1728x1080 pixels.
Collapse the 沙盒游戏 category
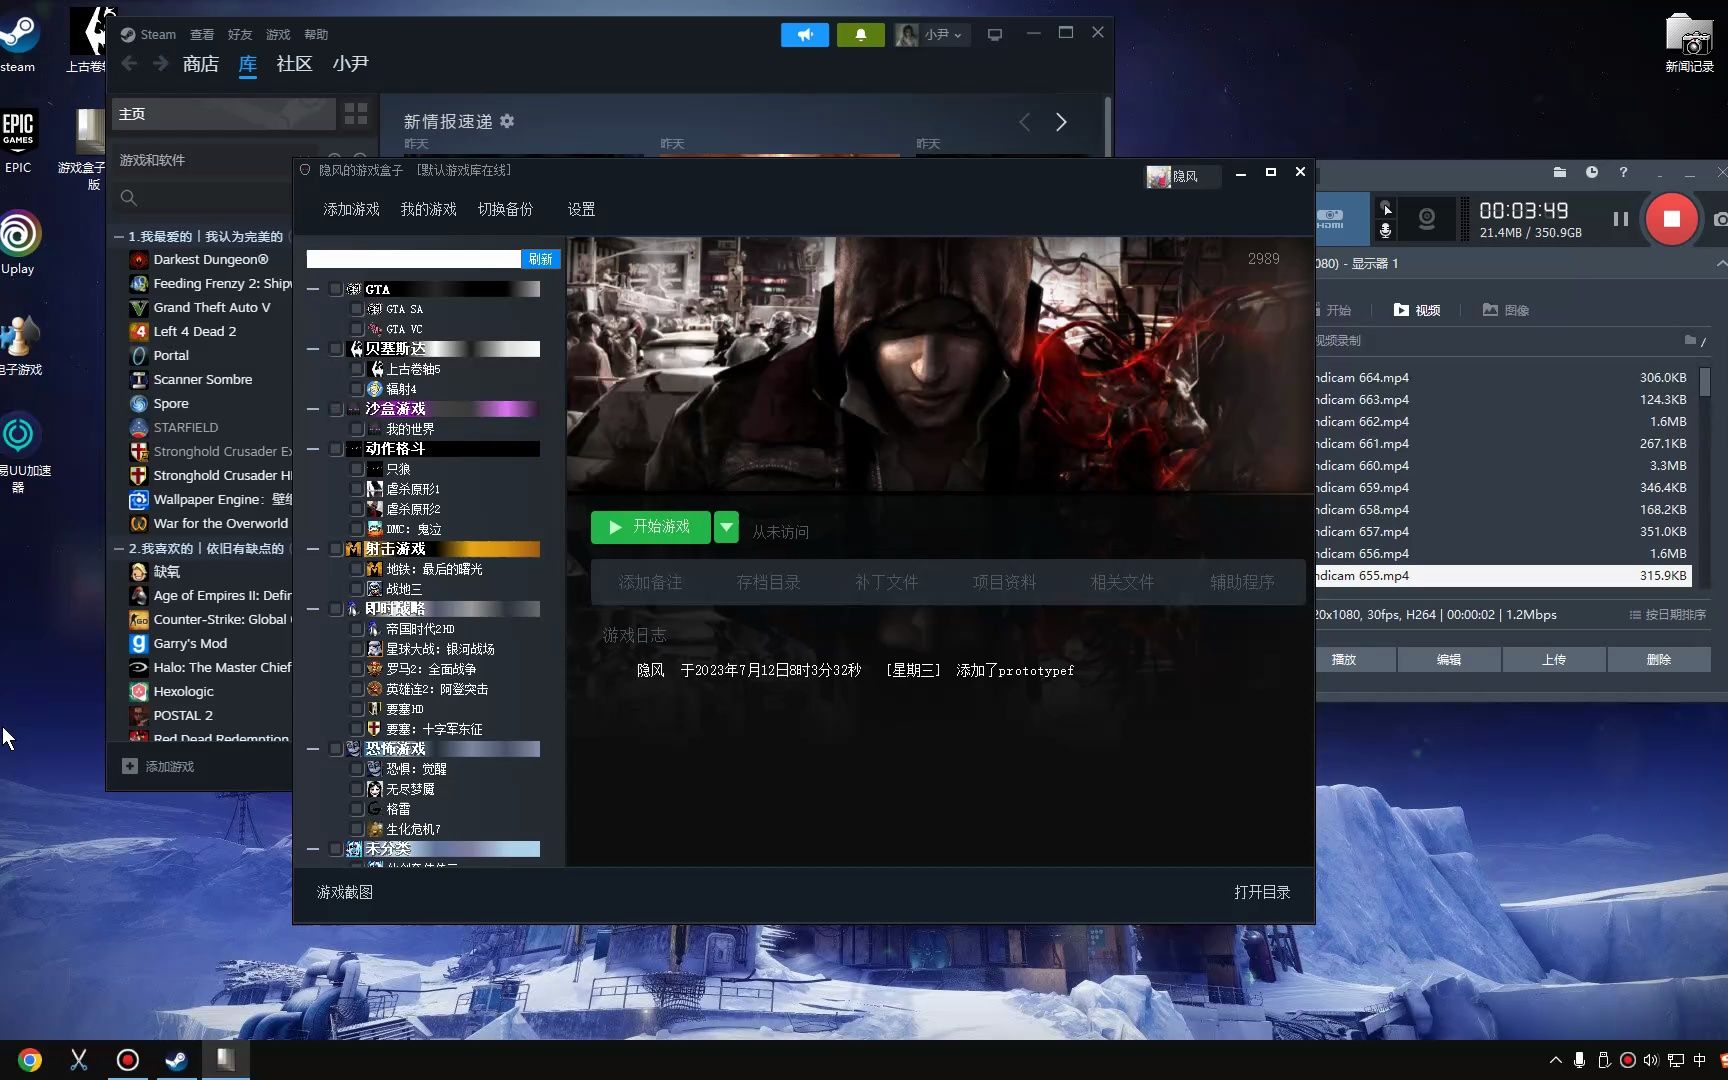tap(313, 409)
